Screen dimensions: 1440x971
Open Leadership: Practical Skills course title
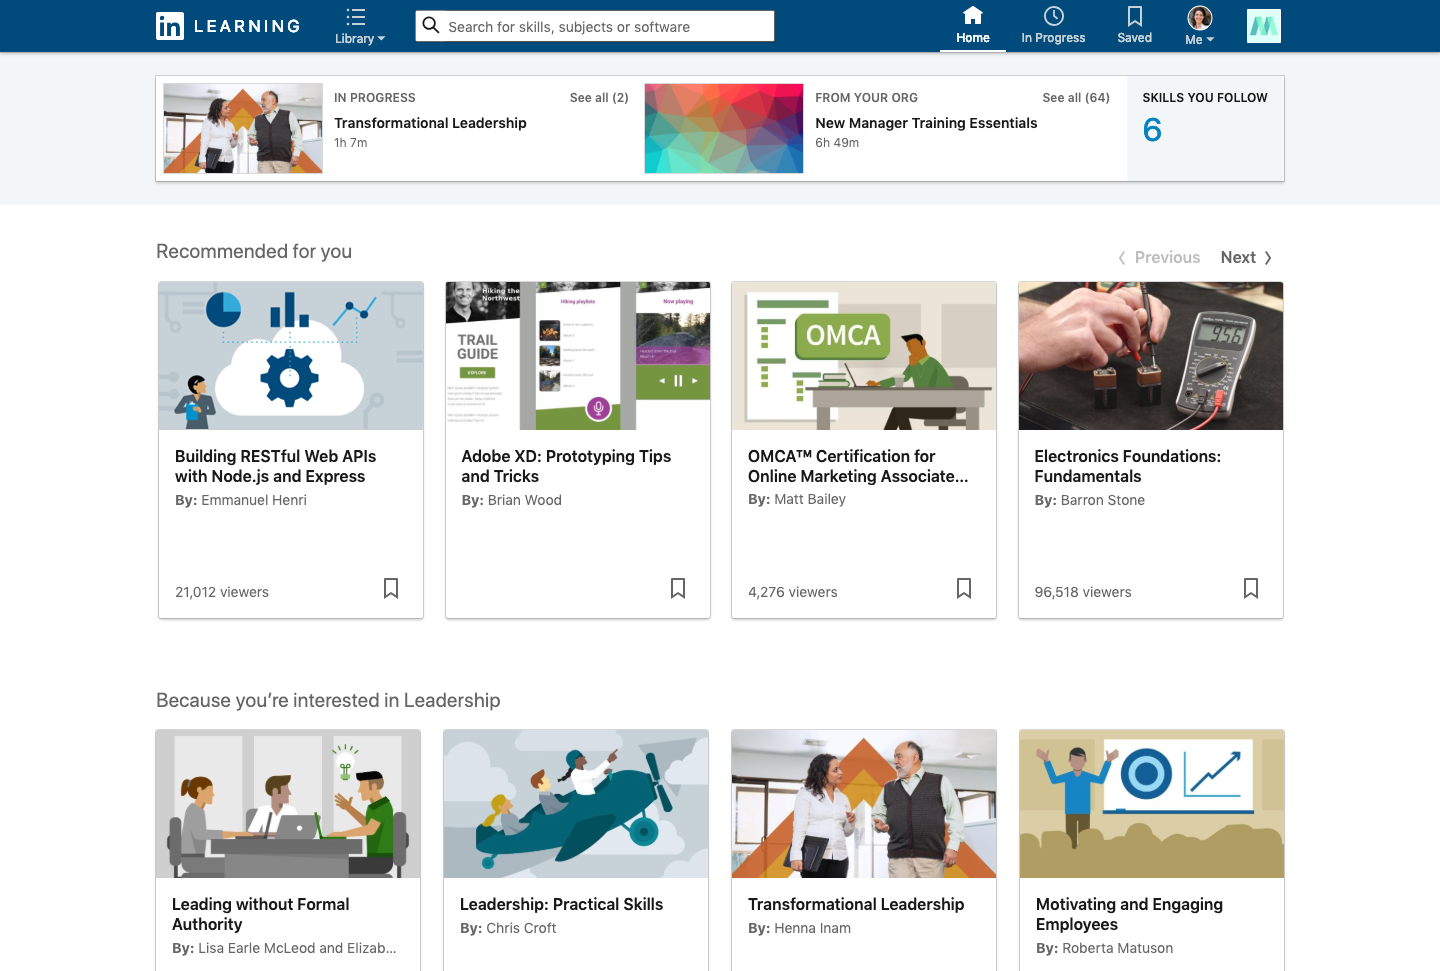point(561,904)
